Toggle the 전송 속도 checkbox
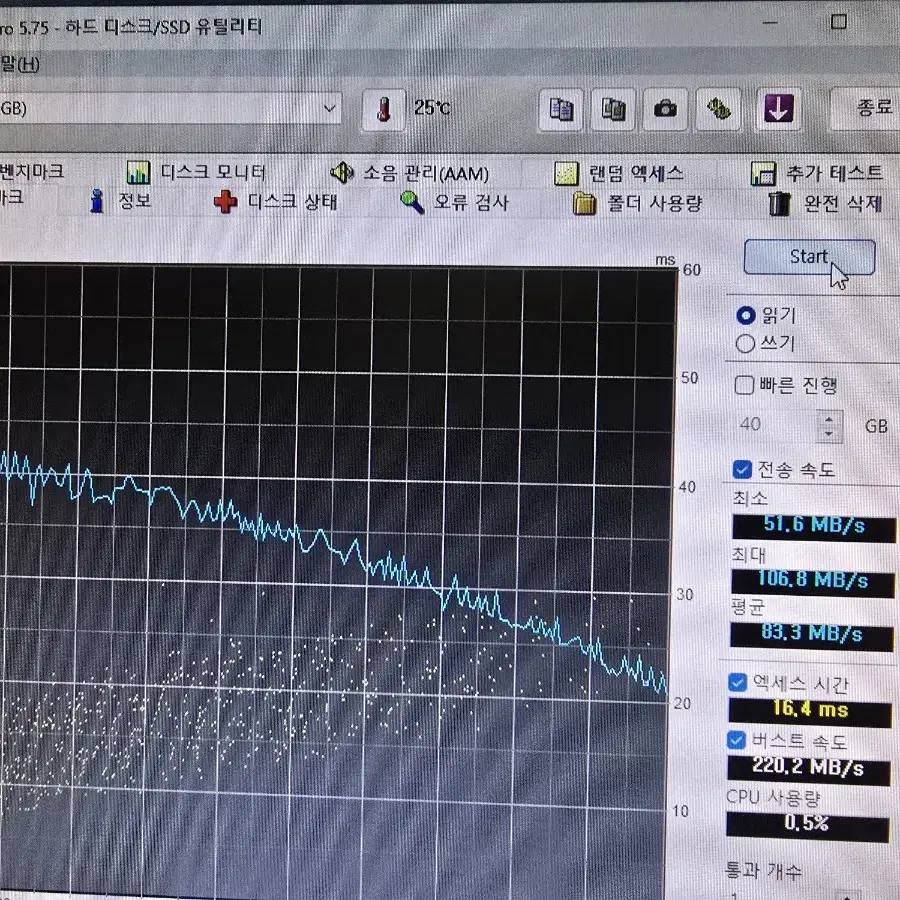This screenshot has width=900, height=900. [742, 470]
